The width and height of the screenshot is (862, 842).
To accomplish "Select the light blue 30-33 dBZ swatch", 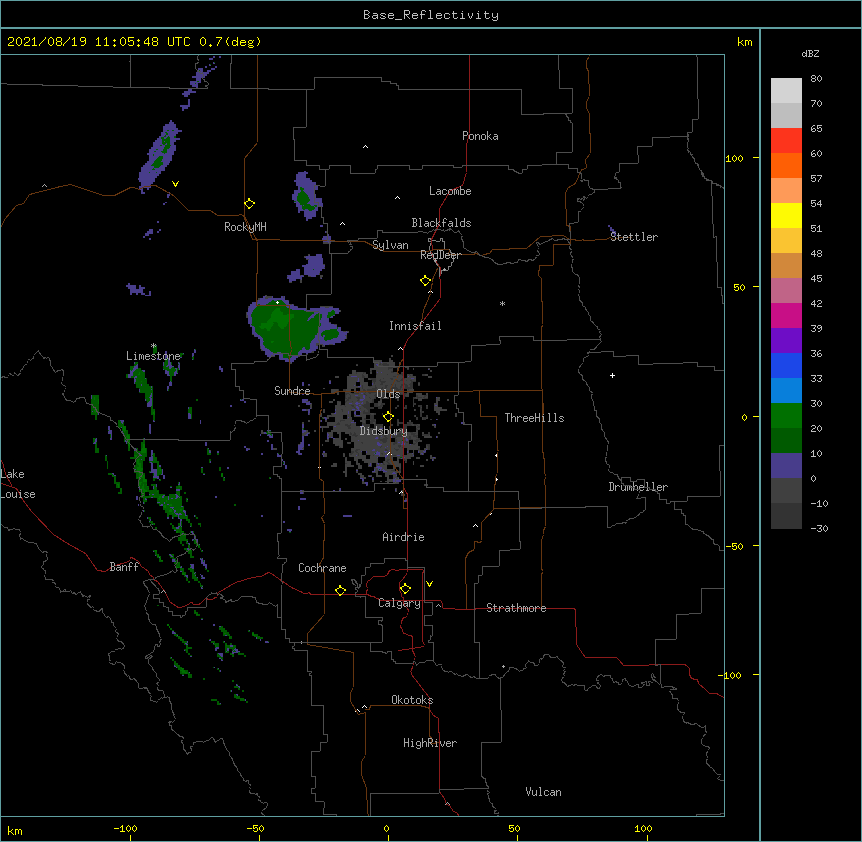I will pyautogui.click(x=786, y=391).
